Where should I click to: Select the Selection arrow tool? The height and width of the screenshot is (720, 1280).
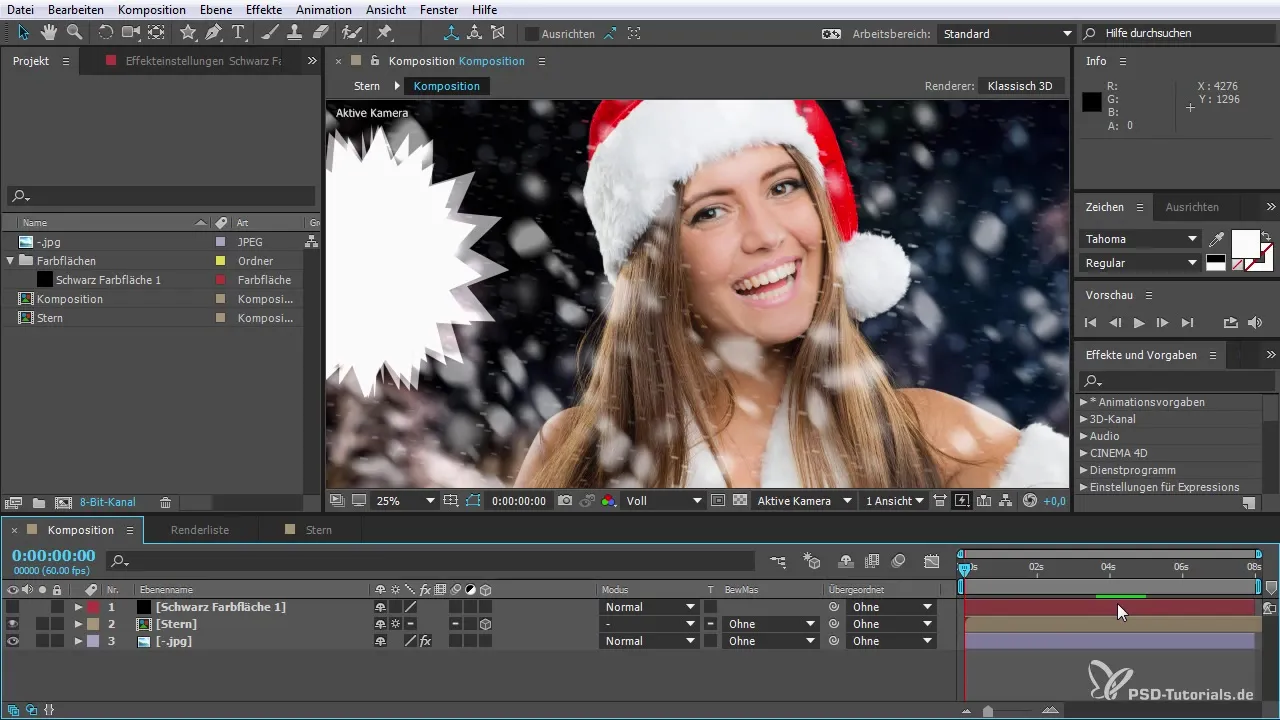(24, 32)
